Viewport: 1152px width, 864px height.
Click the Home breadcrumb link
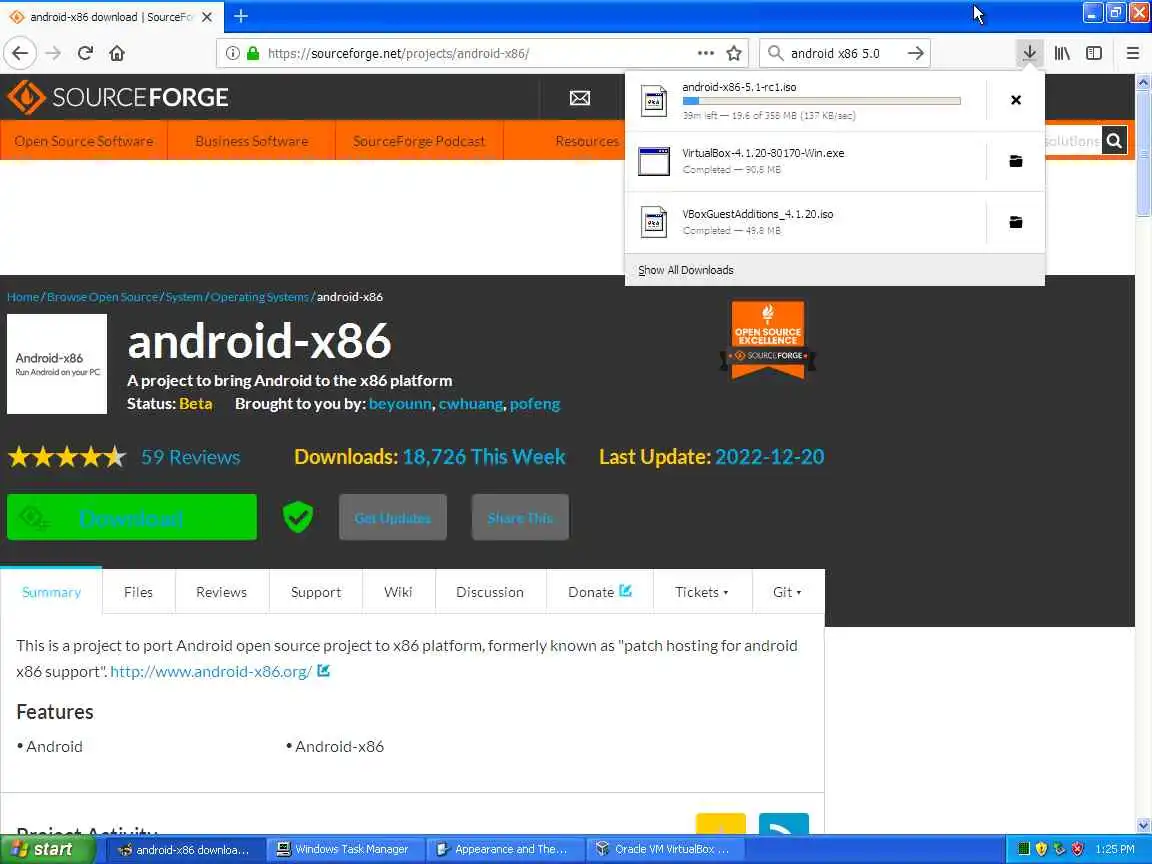coord(23,297)
